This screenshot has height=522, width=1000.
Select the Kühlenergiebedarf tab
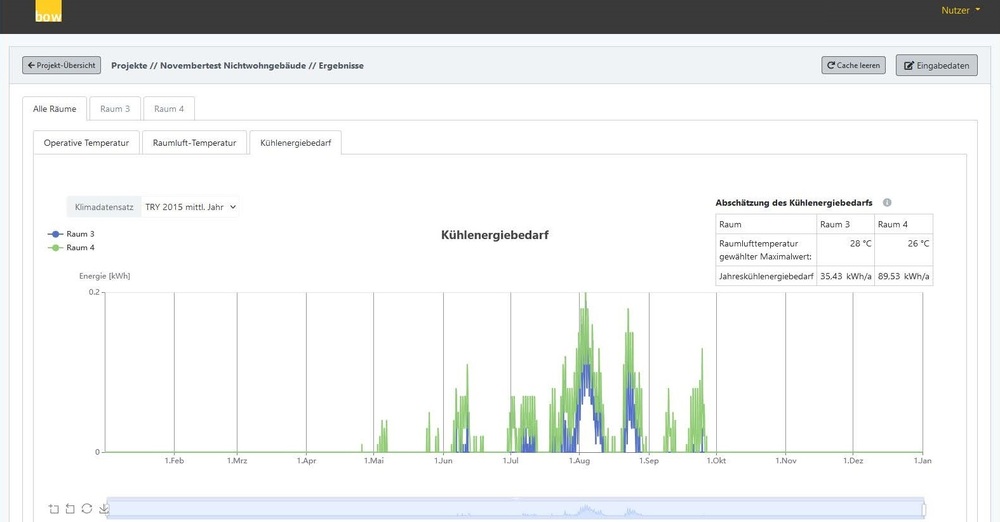click(295, 143)
